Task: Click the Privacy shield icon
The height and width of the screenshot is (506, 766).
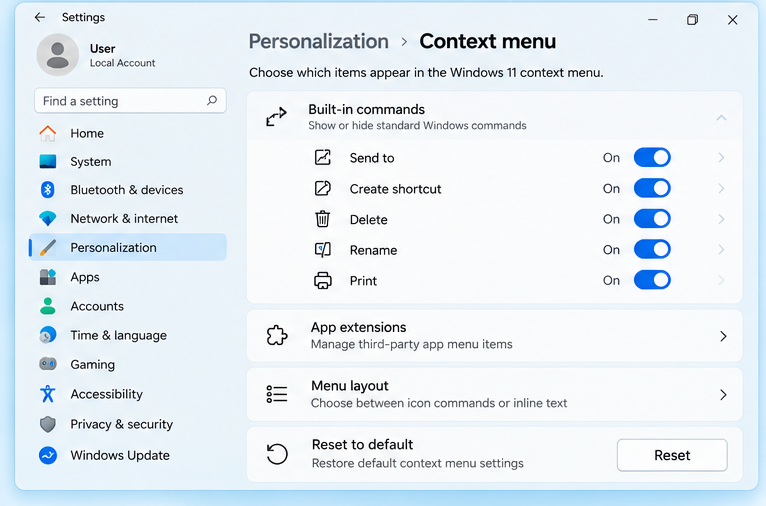Action: coord(48,424)
